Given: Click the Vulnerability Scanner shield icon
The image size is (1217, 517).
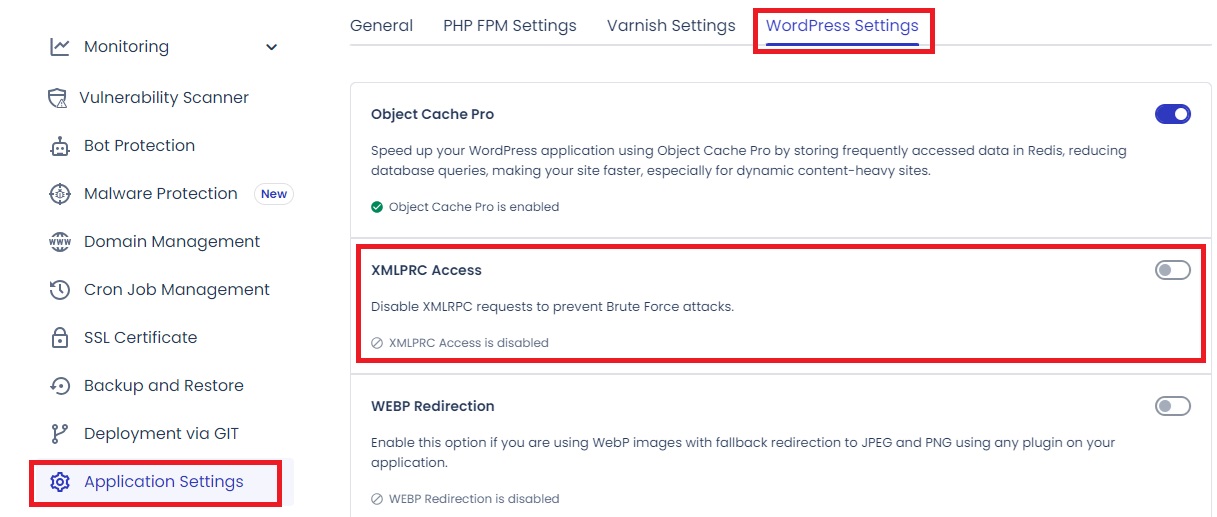Looking at the screenshot, I should tap(58, 98).
